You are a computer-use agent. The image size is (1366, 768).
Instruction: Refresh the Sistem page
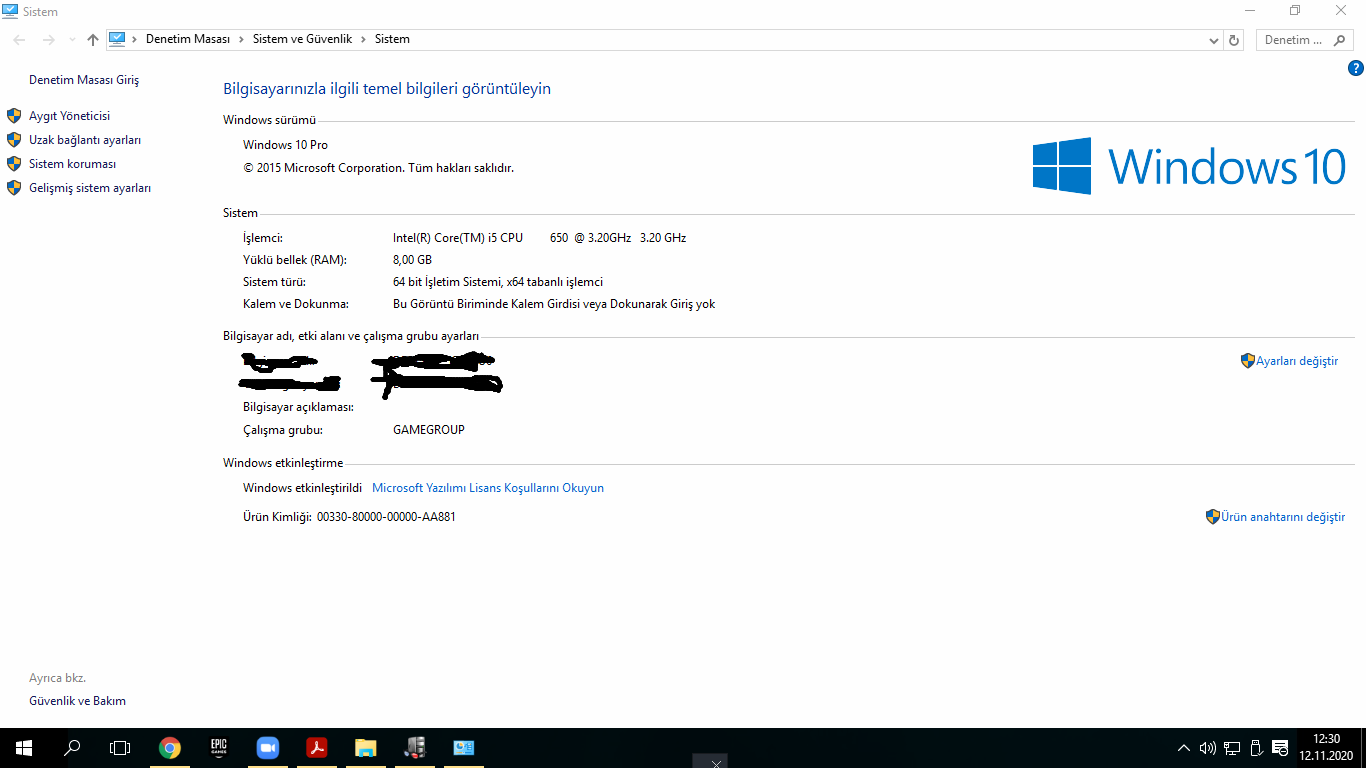tap(1234, 40)
